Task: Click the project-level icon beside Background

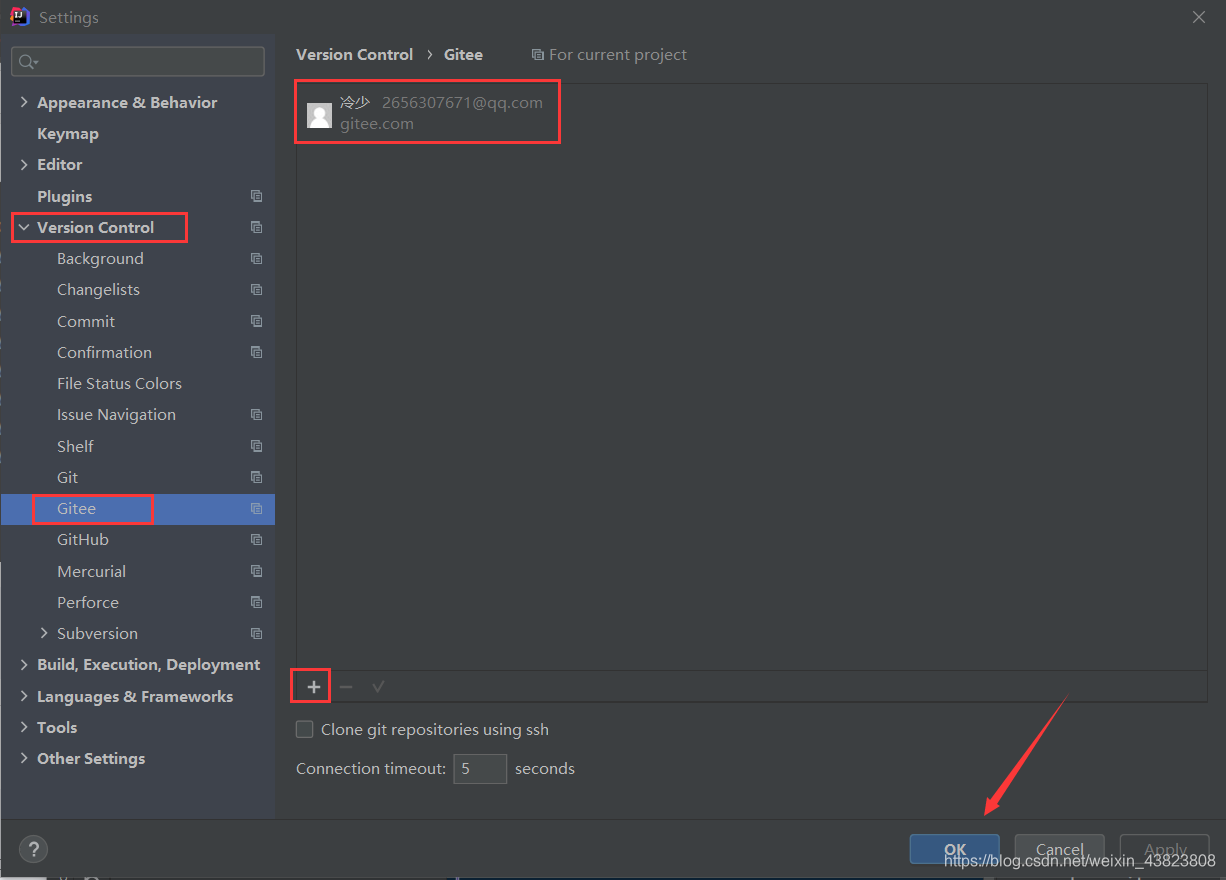Action: [257, 258]
